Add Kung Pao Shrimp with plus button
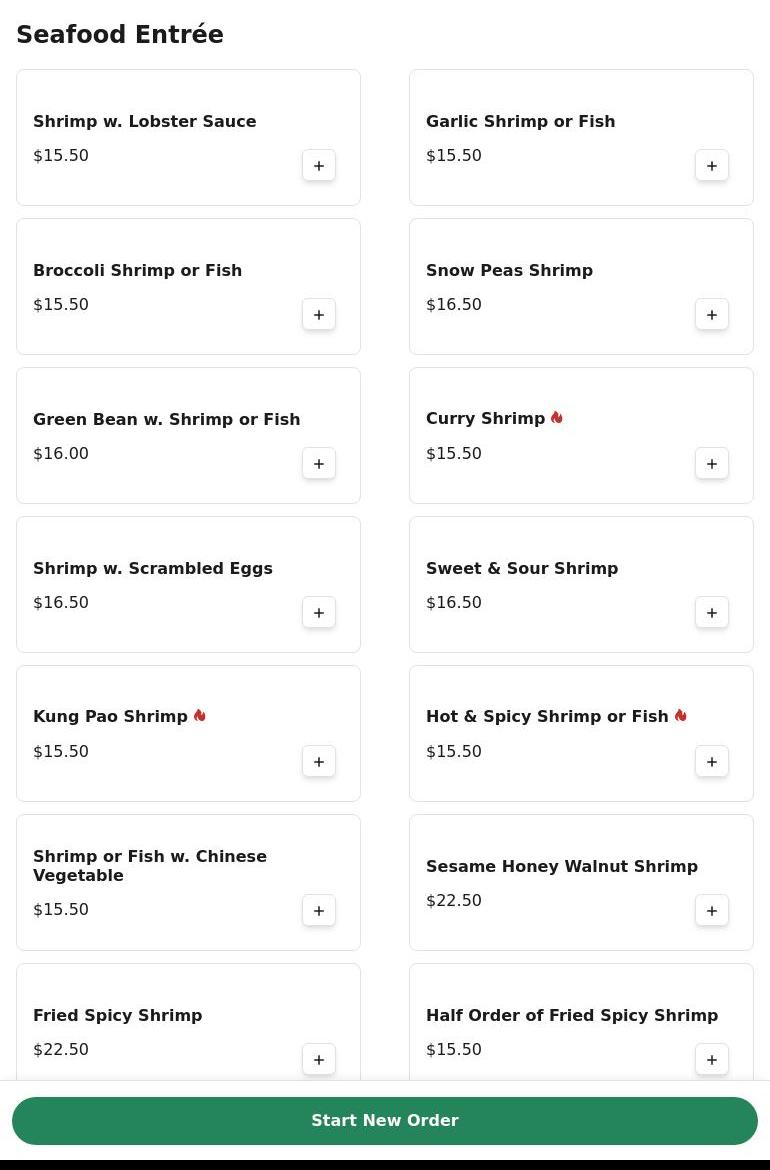Image resolution: width=770 pixels, height=1170 pixels. point(319,762)
